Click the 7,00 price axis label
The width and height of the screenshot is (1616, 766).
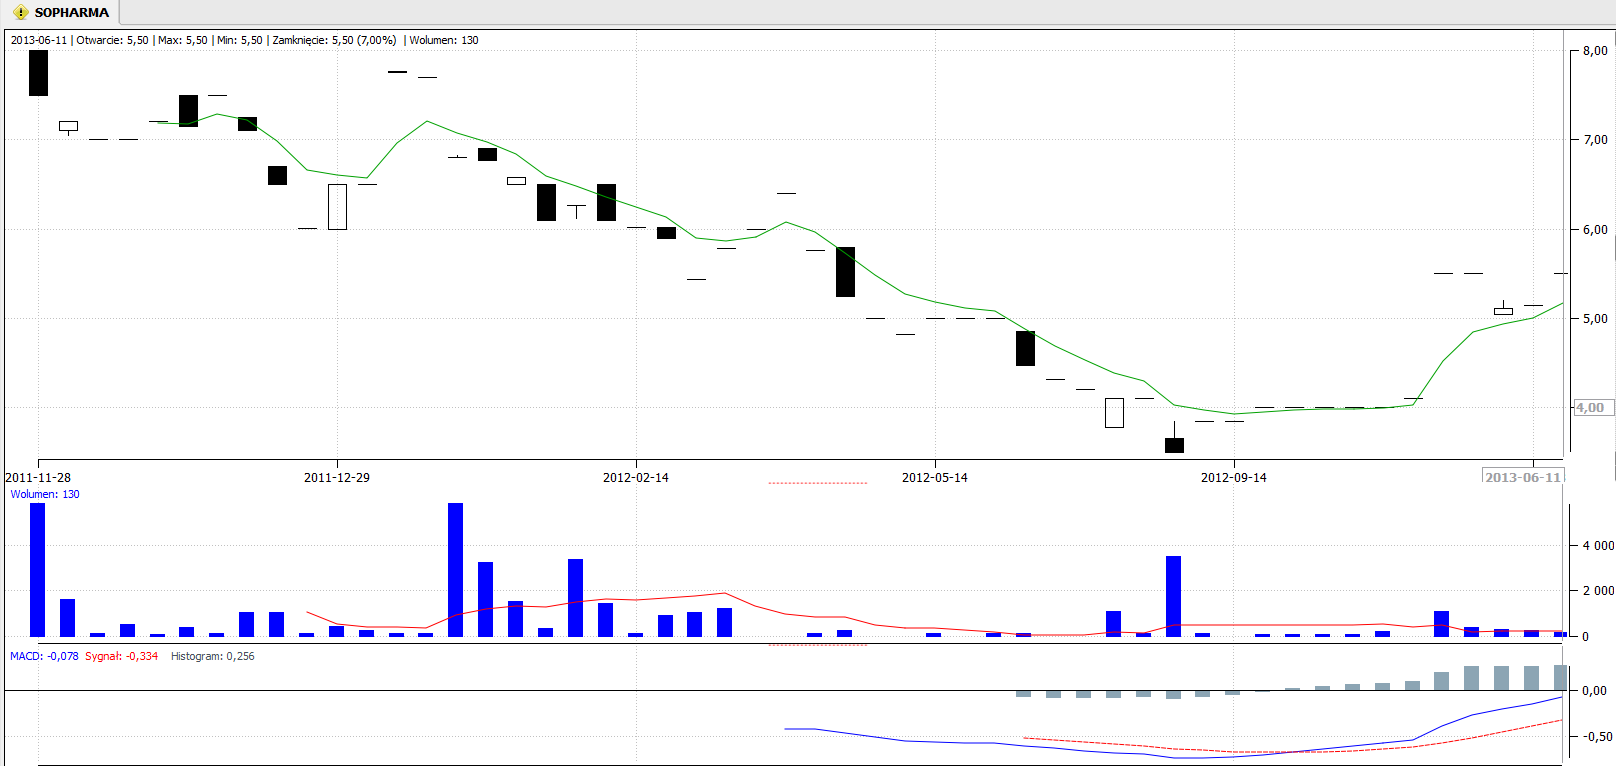pos(1596,140)
